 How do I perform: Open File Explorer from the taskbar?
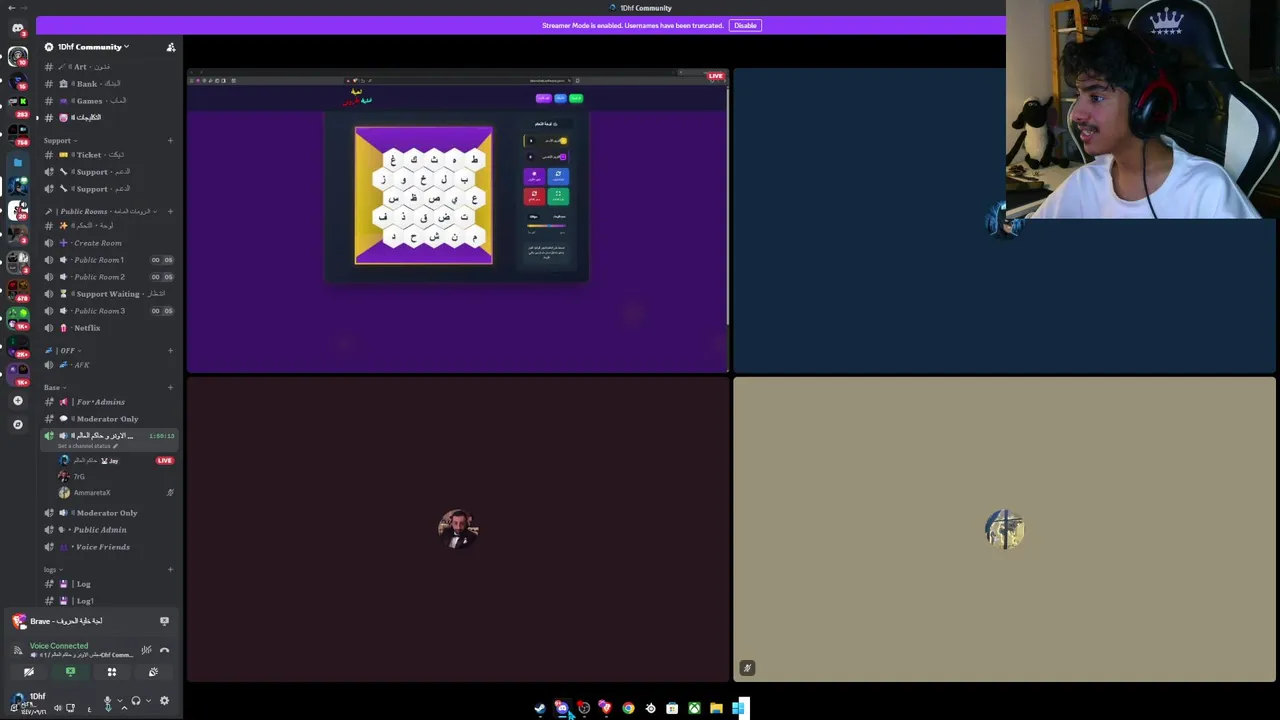click(716, 709)
